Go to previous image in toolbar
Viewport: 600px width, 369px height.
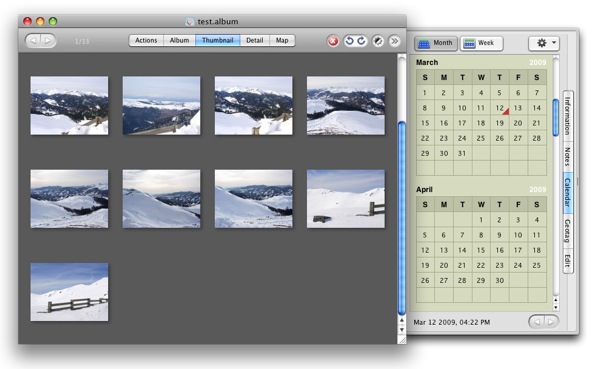[x=33, y=41]
